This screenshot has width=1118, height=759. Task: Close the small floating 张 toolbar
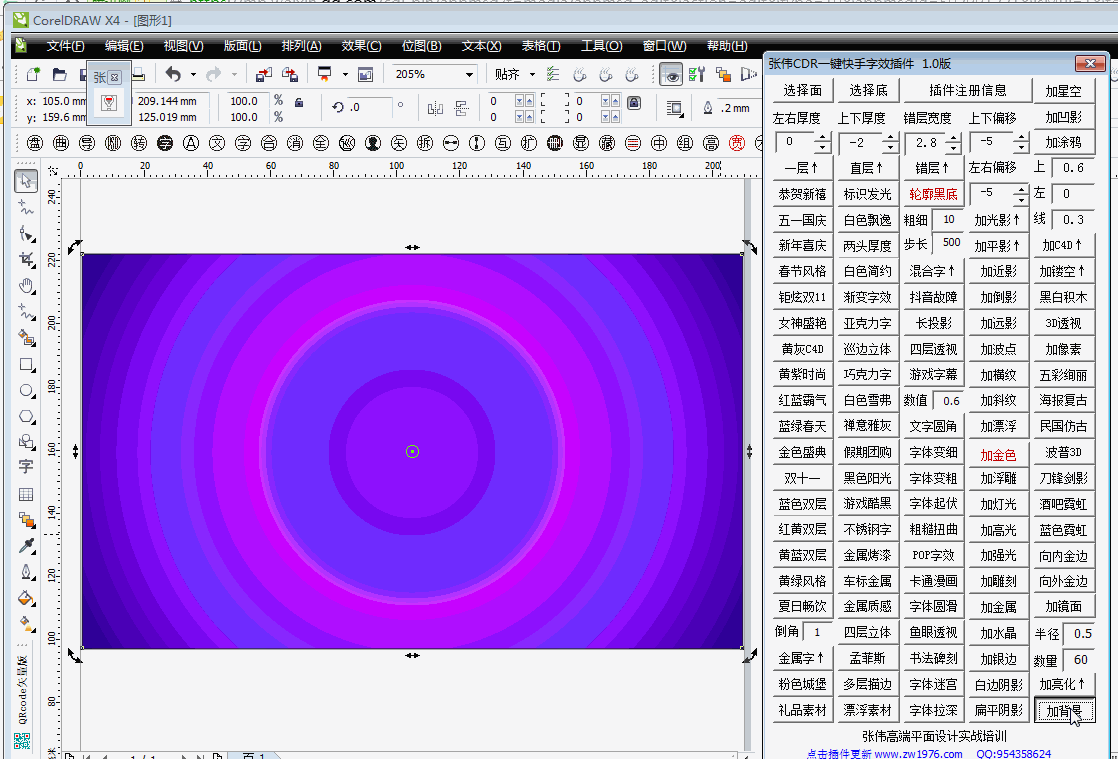[x=115, y=77]
